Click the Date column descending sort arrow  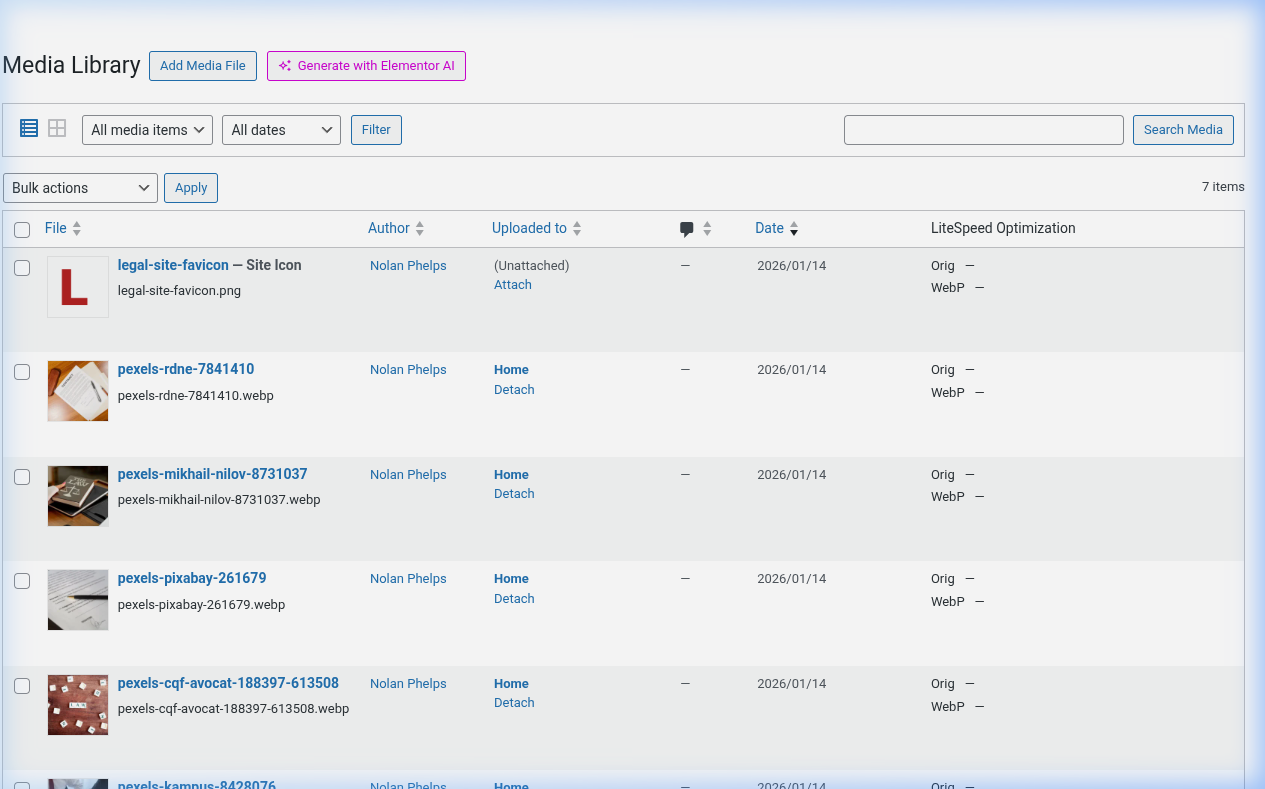(793, 233)
